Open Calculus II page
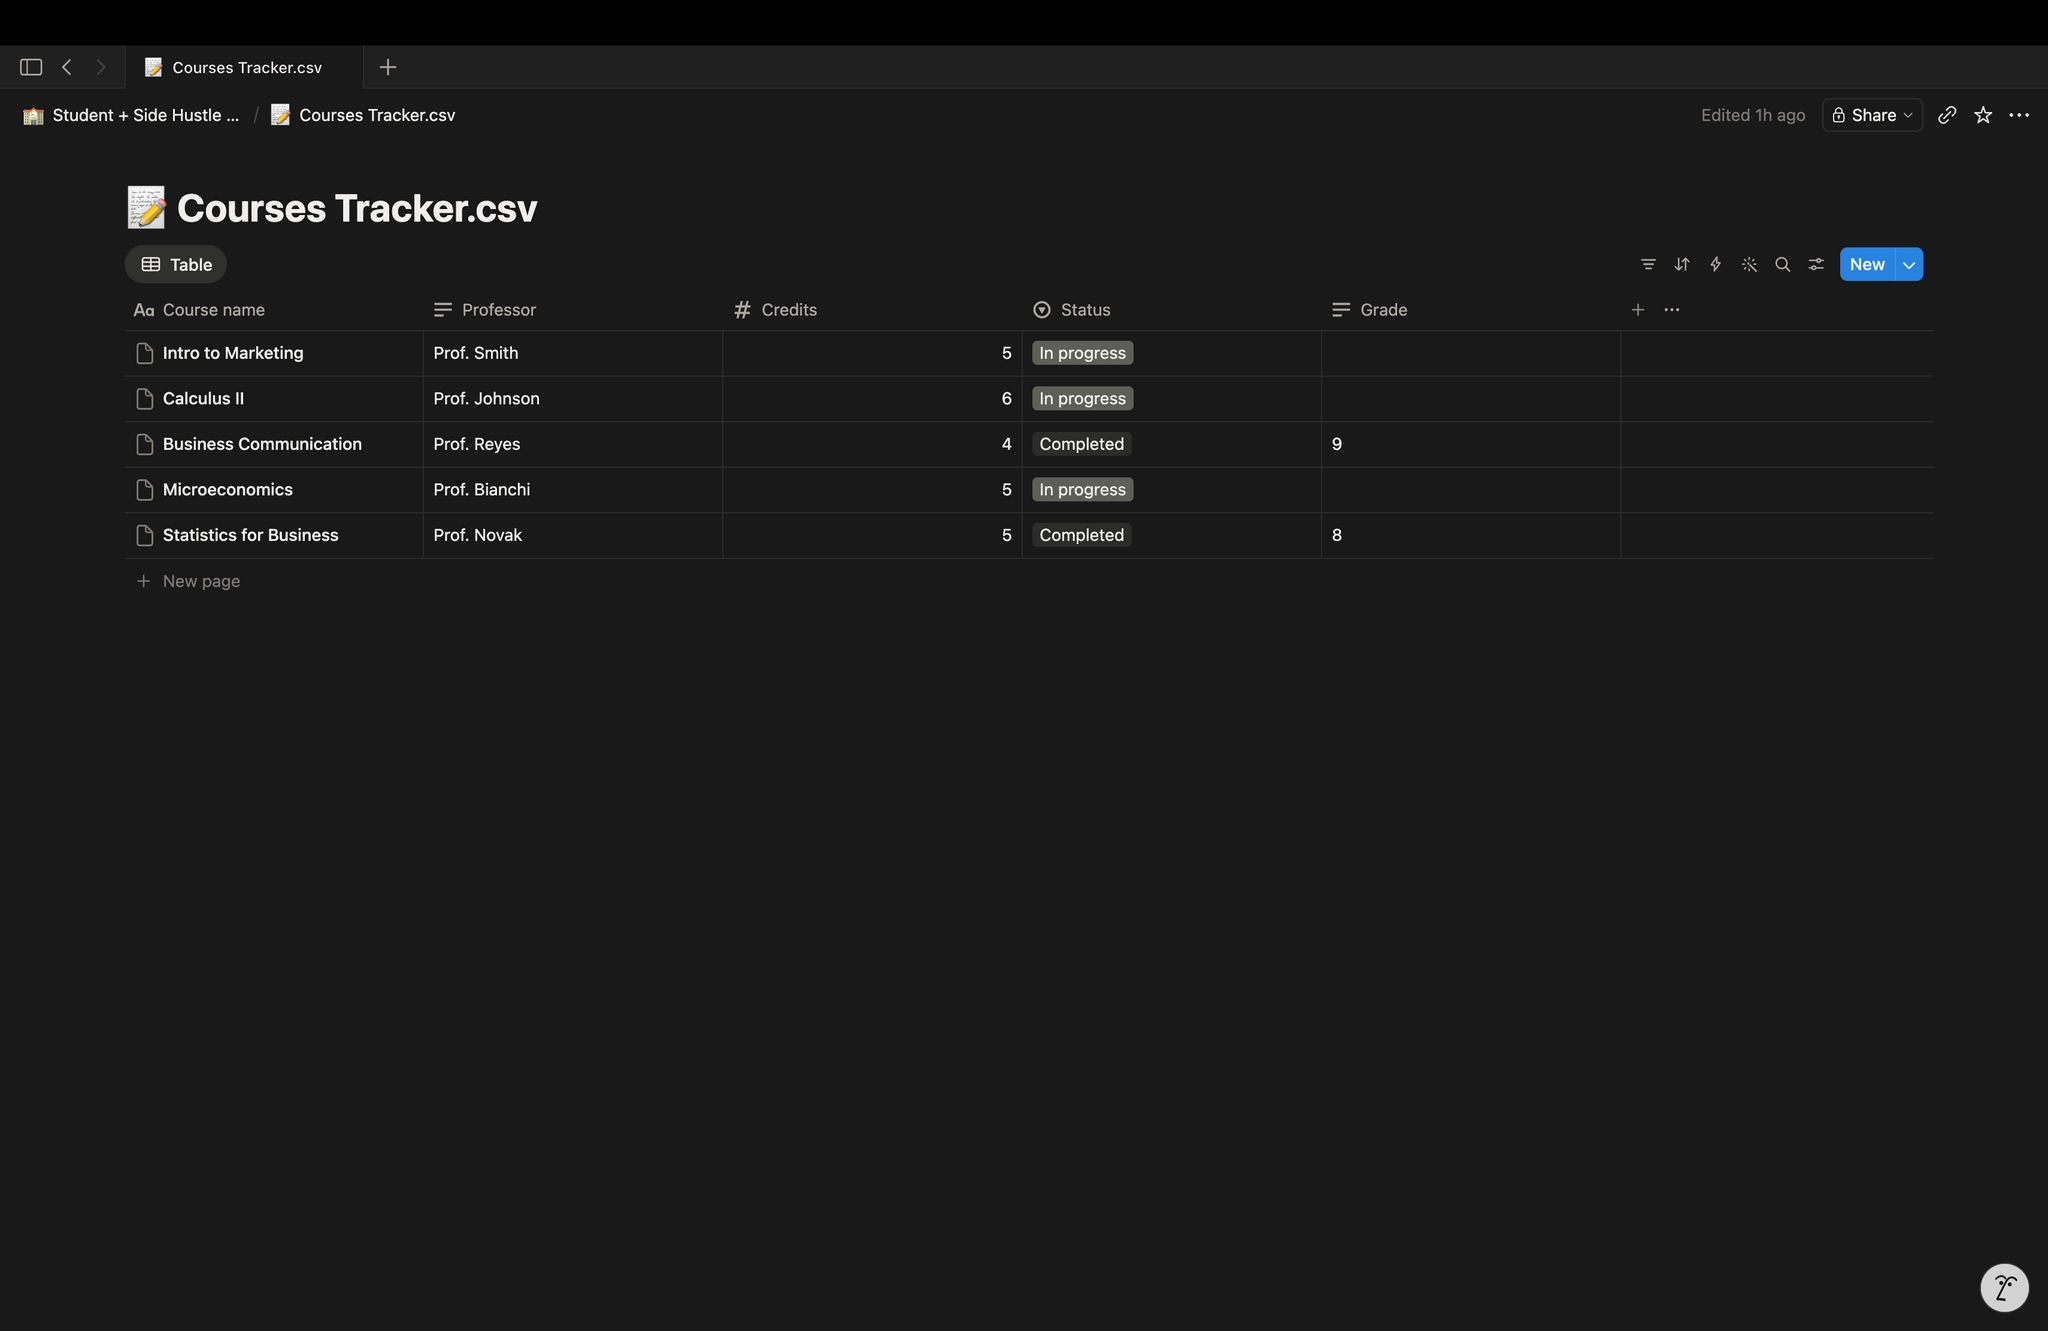2048x1331 pixels. click(203, 398)
